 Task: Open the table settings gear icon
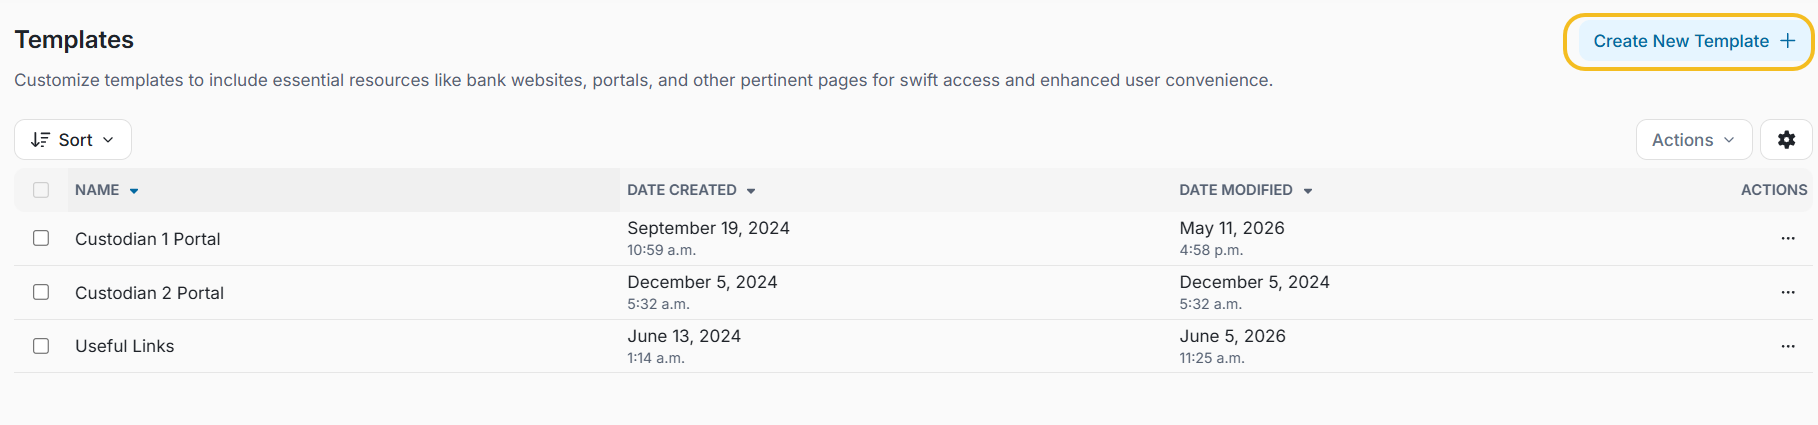1786,140
